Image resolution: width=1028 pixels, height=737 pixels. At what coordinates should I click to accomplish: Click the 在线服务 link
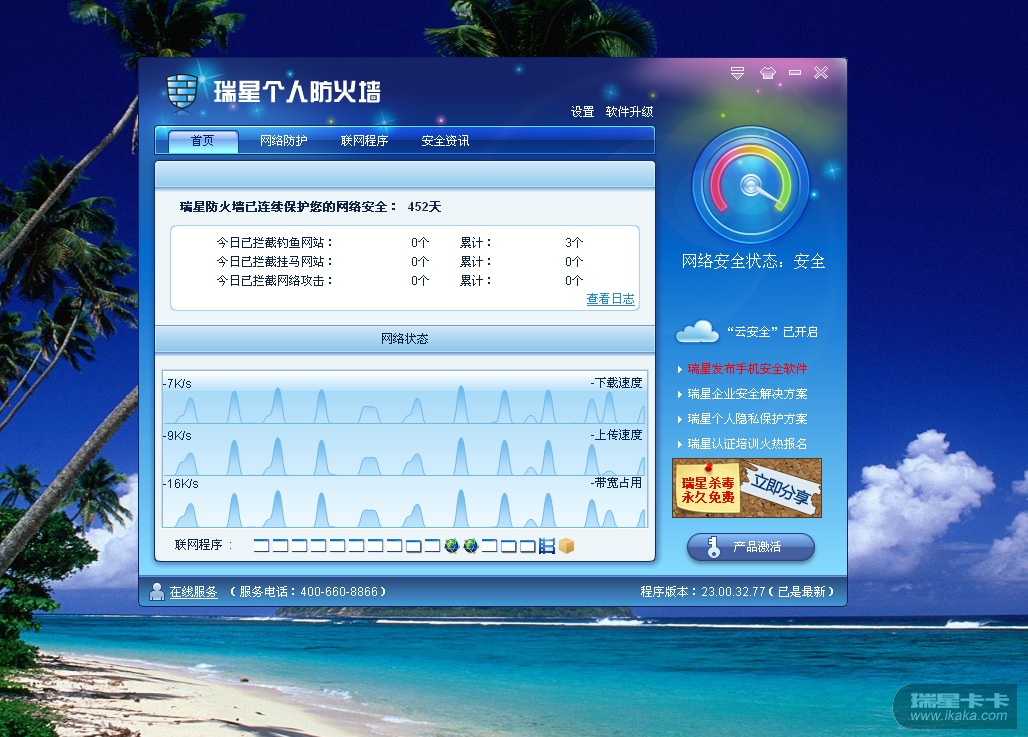tap(193, 591)
